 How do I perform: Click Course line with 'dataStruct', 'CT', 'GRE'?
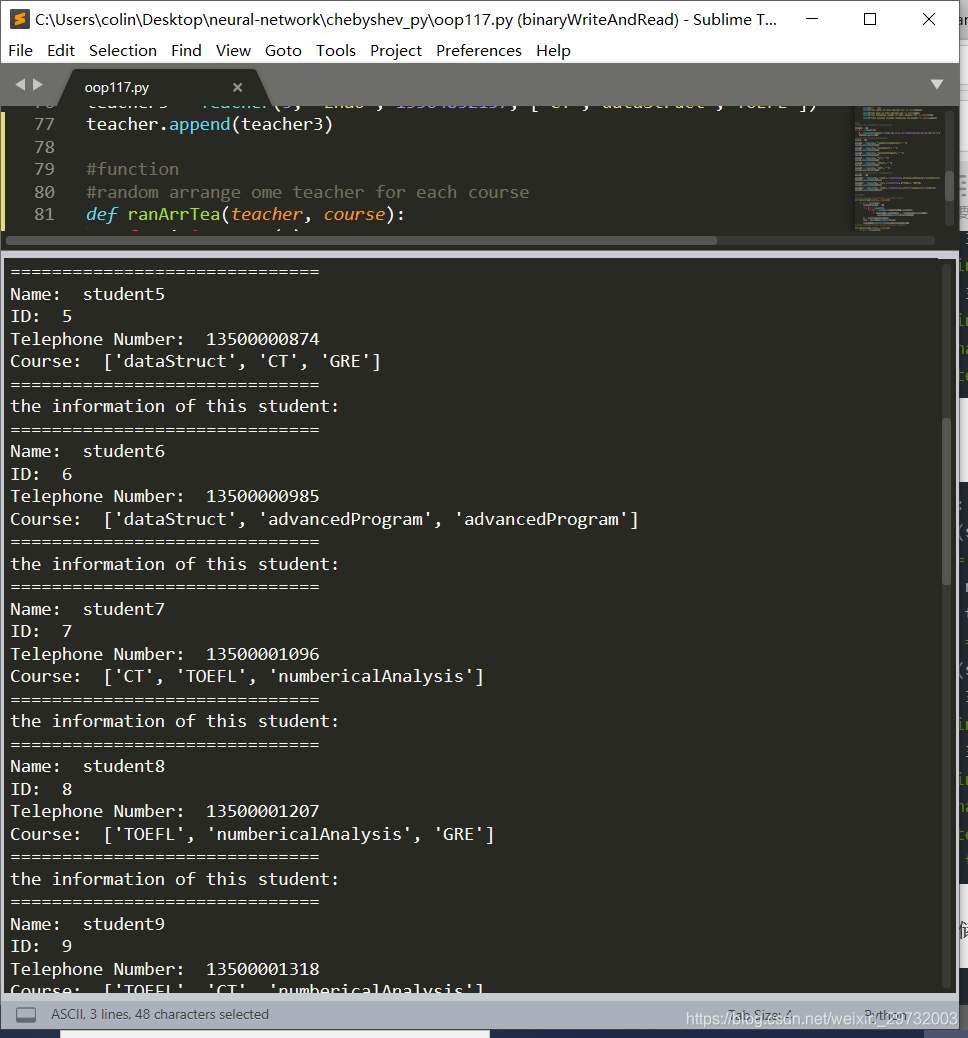pyautogui.click(x=195, y=361)
